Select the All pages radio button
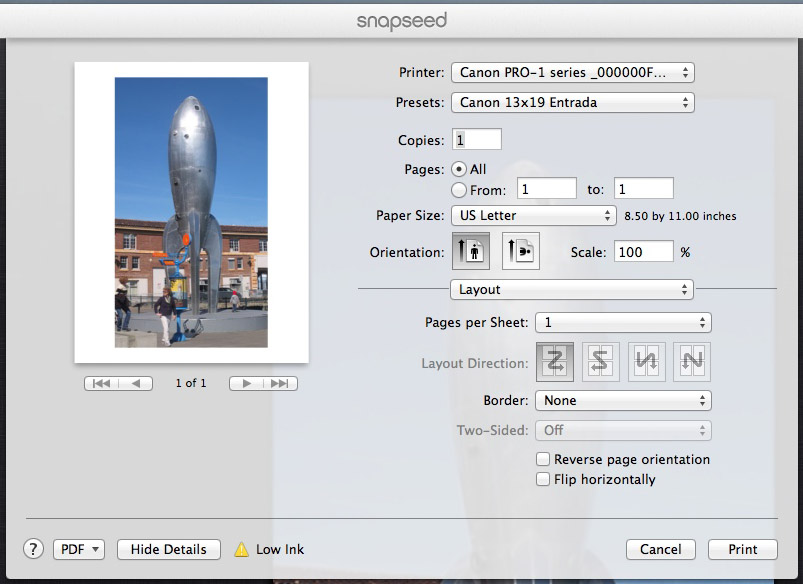This screenshot has width=803, height=584. 459,169
